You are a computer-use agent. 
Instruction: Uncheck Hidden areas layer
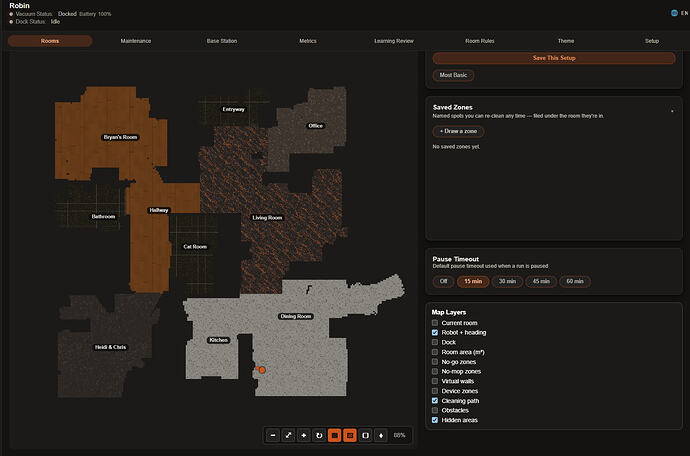point(435,420)
